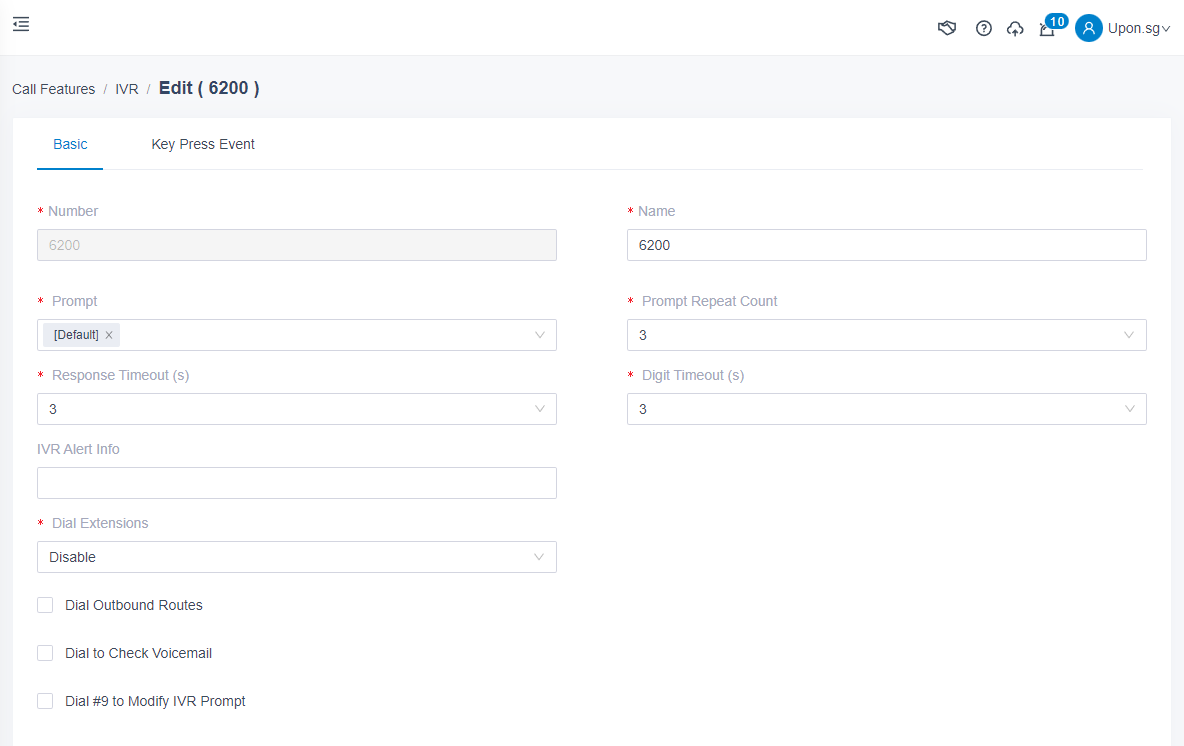This screenshot has width=1184, height=746.
Task: Click the IVR Alert Info input field
Action: pyautogui.click(x=296, y=483)
